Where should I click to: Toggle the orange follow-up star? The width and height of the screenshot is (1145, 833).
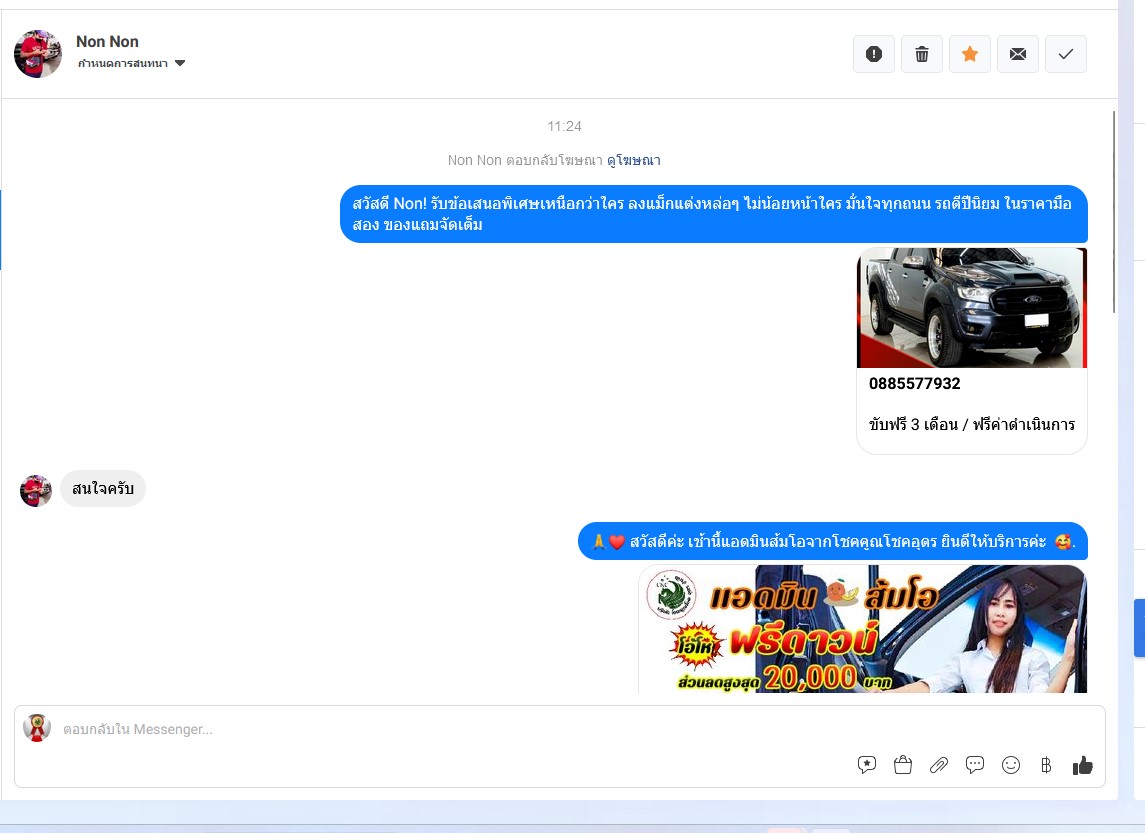(970, 54)
